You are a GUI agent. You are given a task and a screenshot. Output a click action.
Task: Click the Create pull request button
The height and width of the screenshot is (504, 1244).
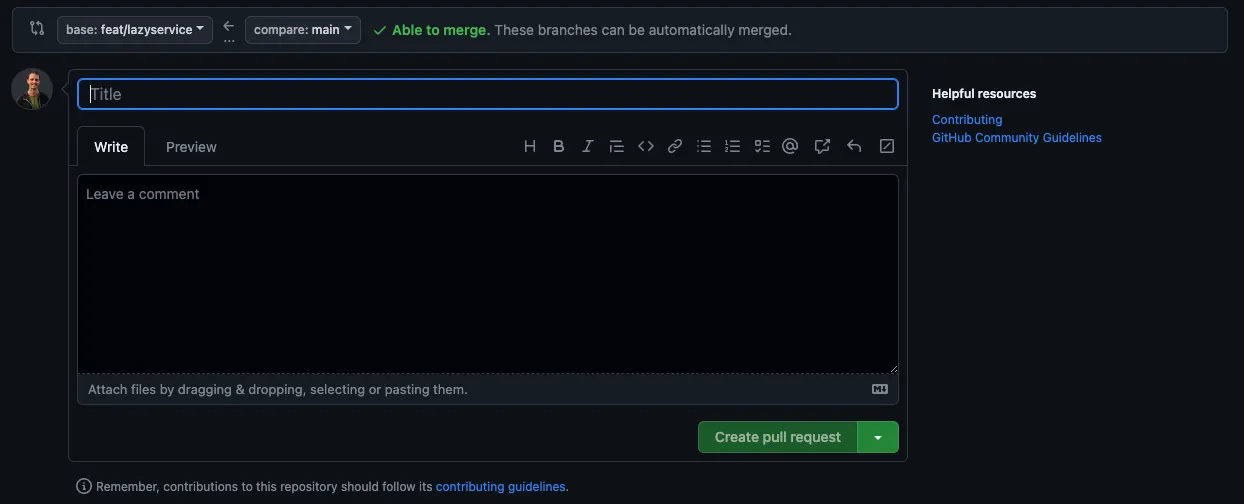[777, 437]
